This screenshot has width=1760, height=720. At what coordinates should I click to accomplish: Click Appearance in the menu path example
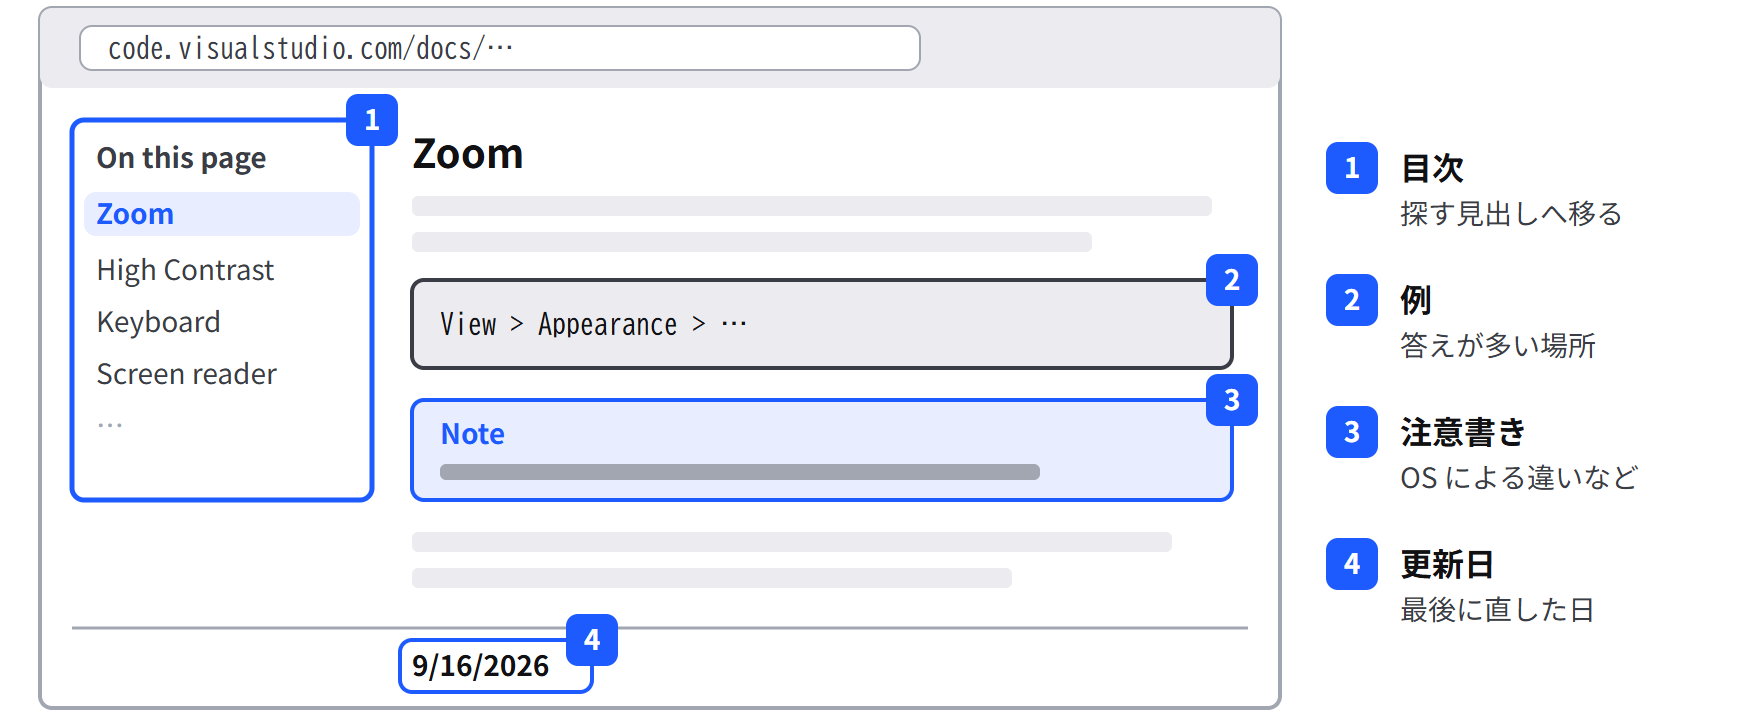(x=607, y=324)
